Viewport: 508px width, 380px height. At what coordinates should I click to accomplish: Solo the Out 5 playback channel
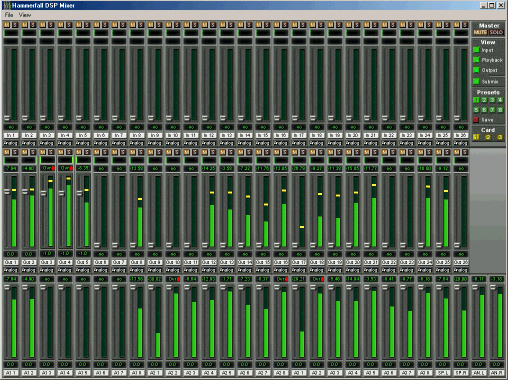tap(87, 152)
